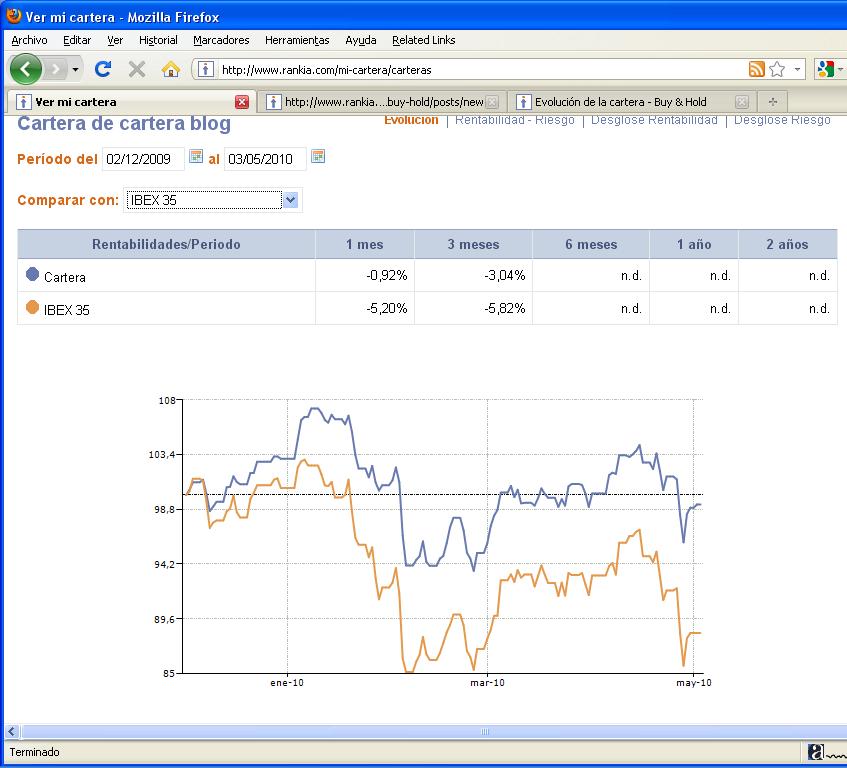Image resolution: width=847 pixels, height=768 pixels.
Task: Select the IBEX 35 3 meses value -5,82%
Action: pos(505,308)
